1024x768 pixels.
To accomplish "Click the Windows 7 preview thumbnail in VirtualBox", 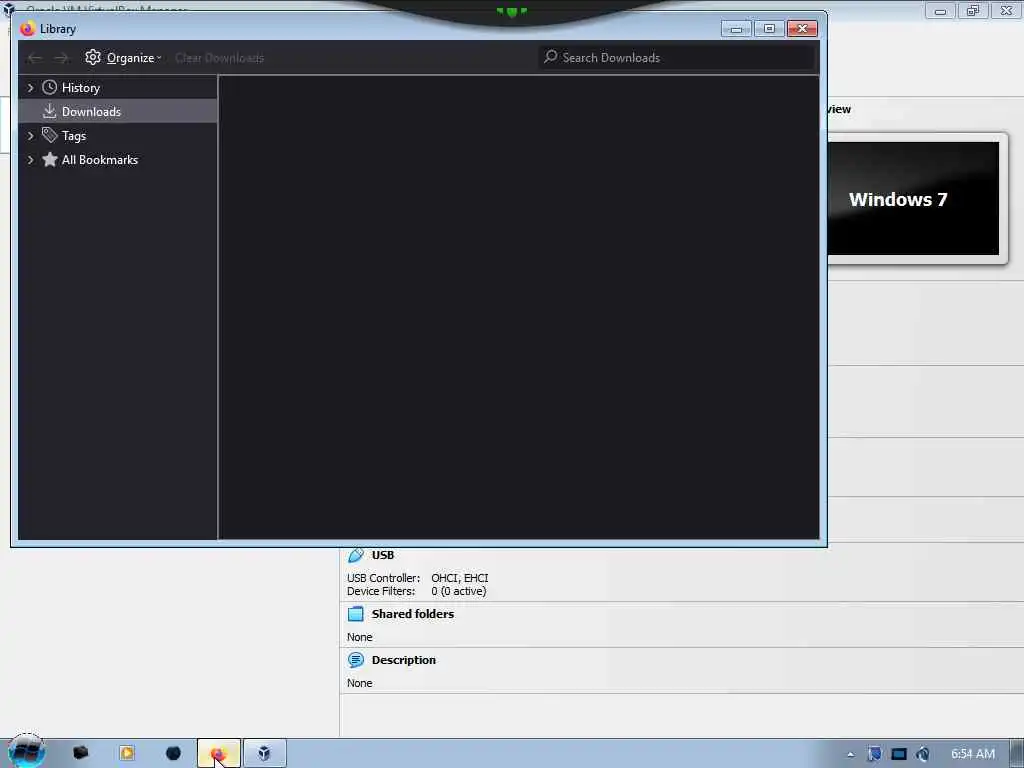I will coord(913,199).
